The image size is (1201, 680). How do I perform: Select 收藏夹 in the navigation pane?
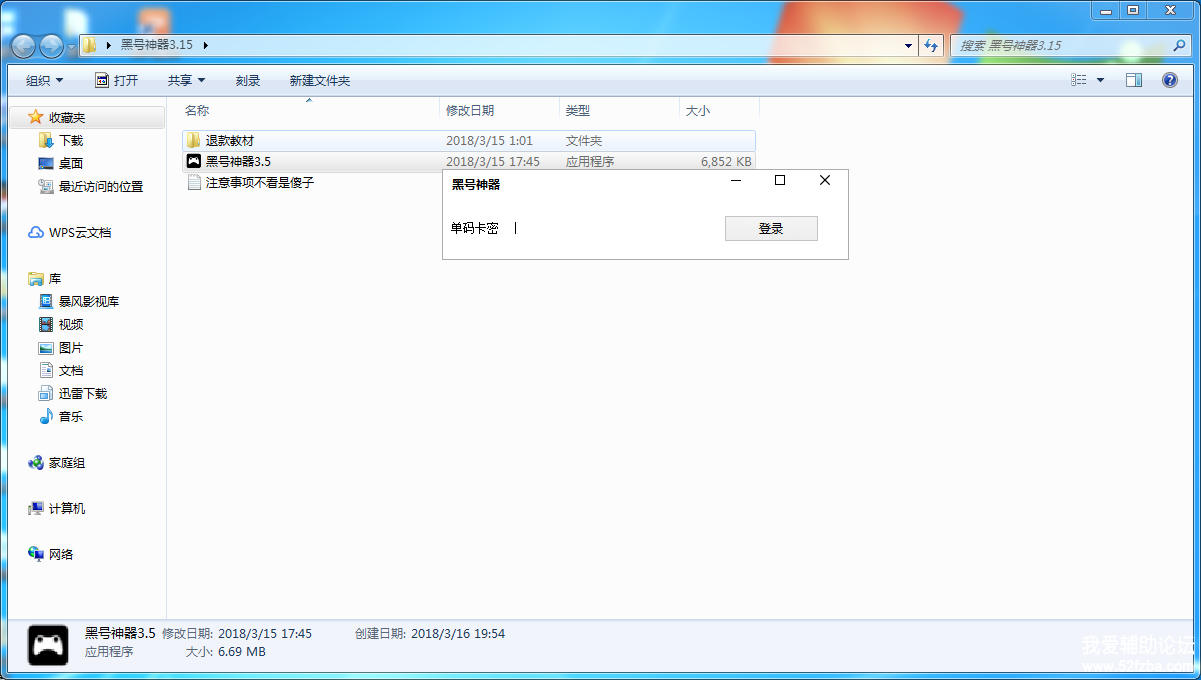click(67, 118)
